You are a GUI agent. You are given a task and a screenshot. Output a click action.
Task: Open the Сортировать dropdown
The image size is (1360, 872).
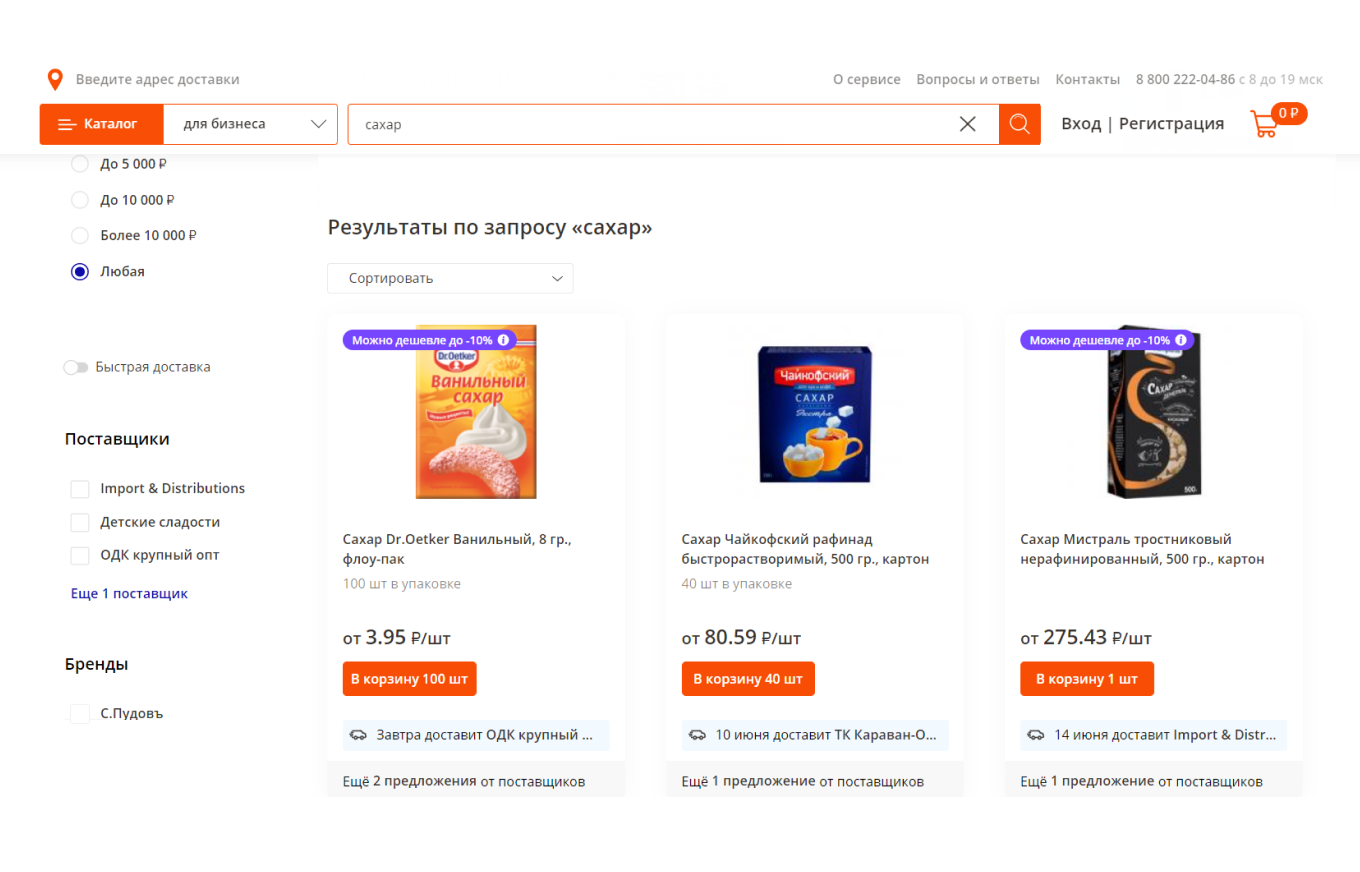[x=450, y=278]
